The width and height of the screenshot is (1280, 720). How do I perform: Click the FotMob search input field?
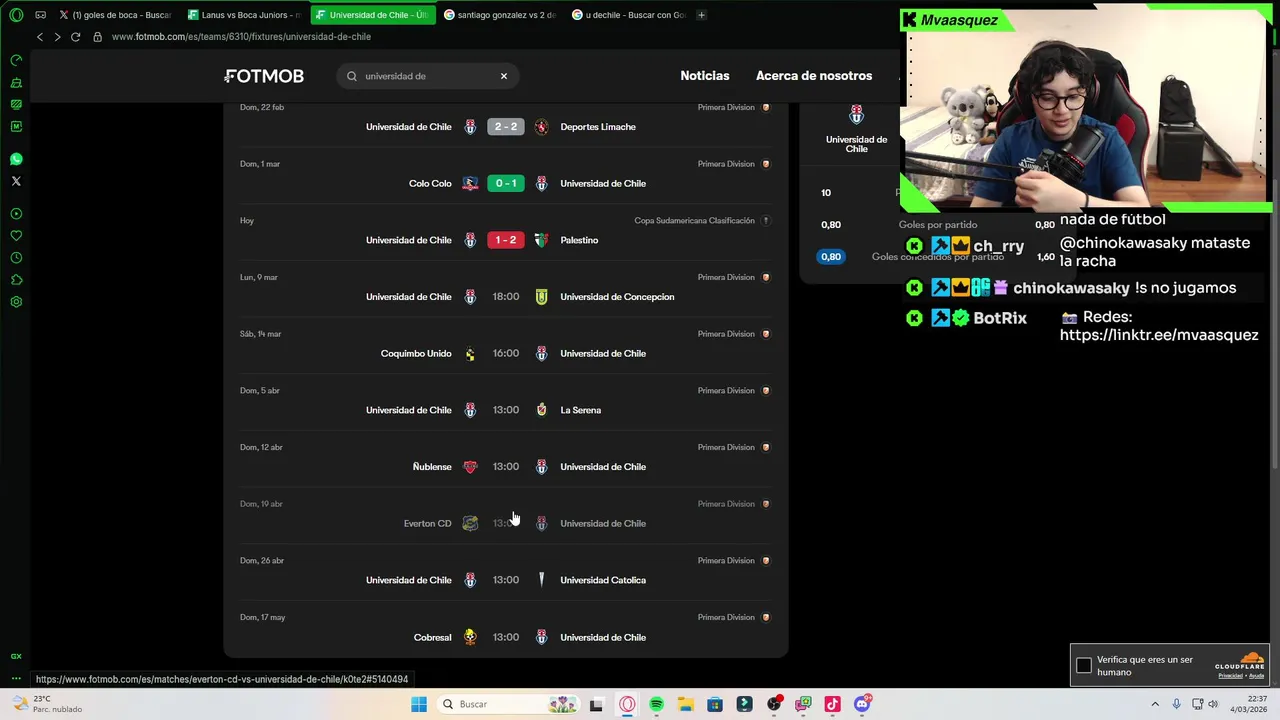[430, 76]
